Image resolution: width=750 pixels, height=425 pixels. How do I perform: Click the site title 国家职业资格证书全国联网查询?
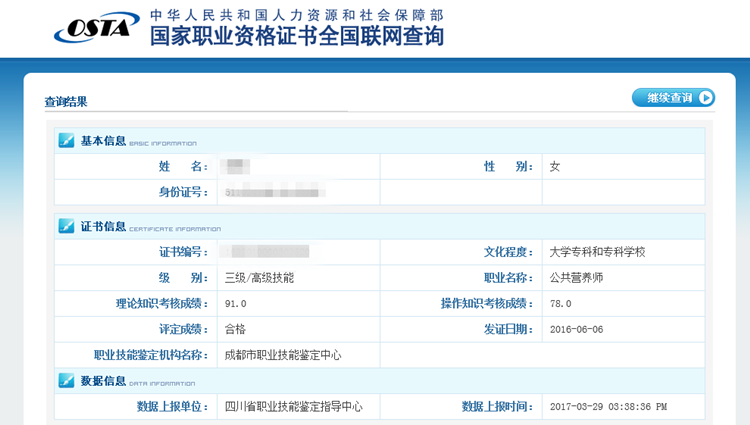297,36
